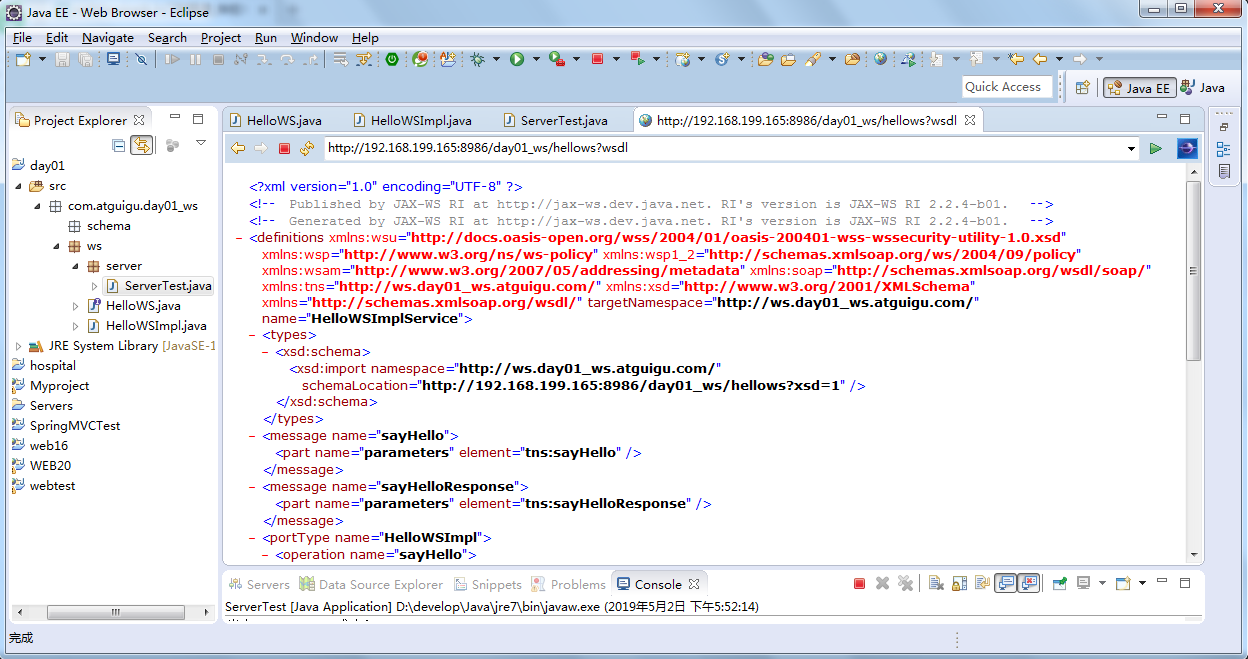Switch to the Problems view tab

point(569,584)
